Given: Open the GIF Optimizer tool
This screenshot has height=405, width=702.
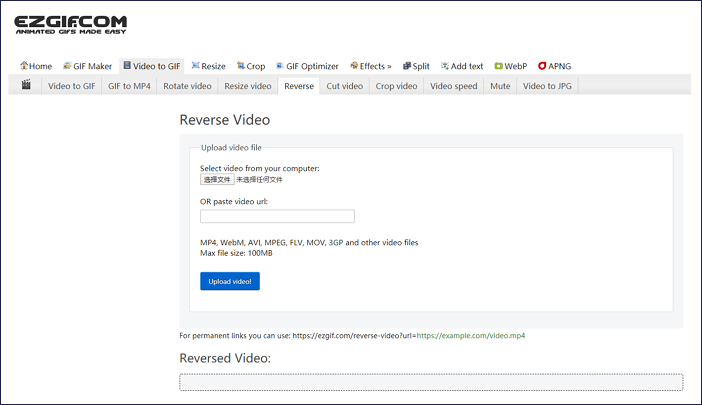Looking at the screenshot, I should click(x=306, y=66).
